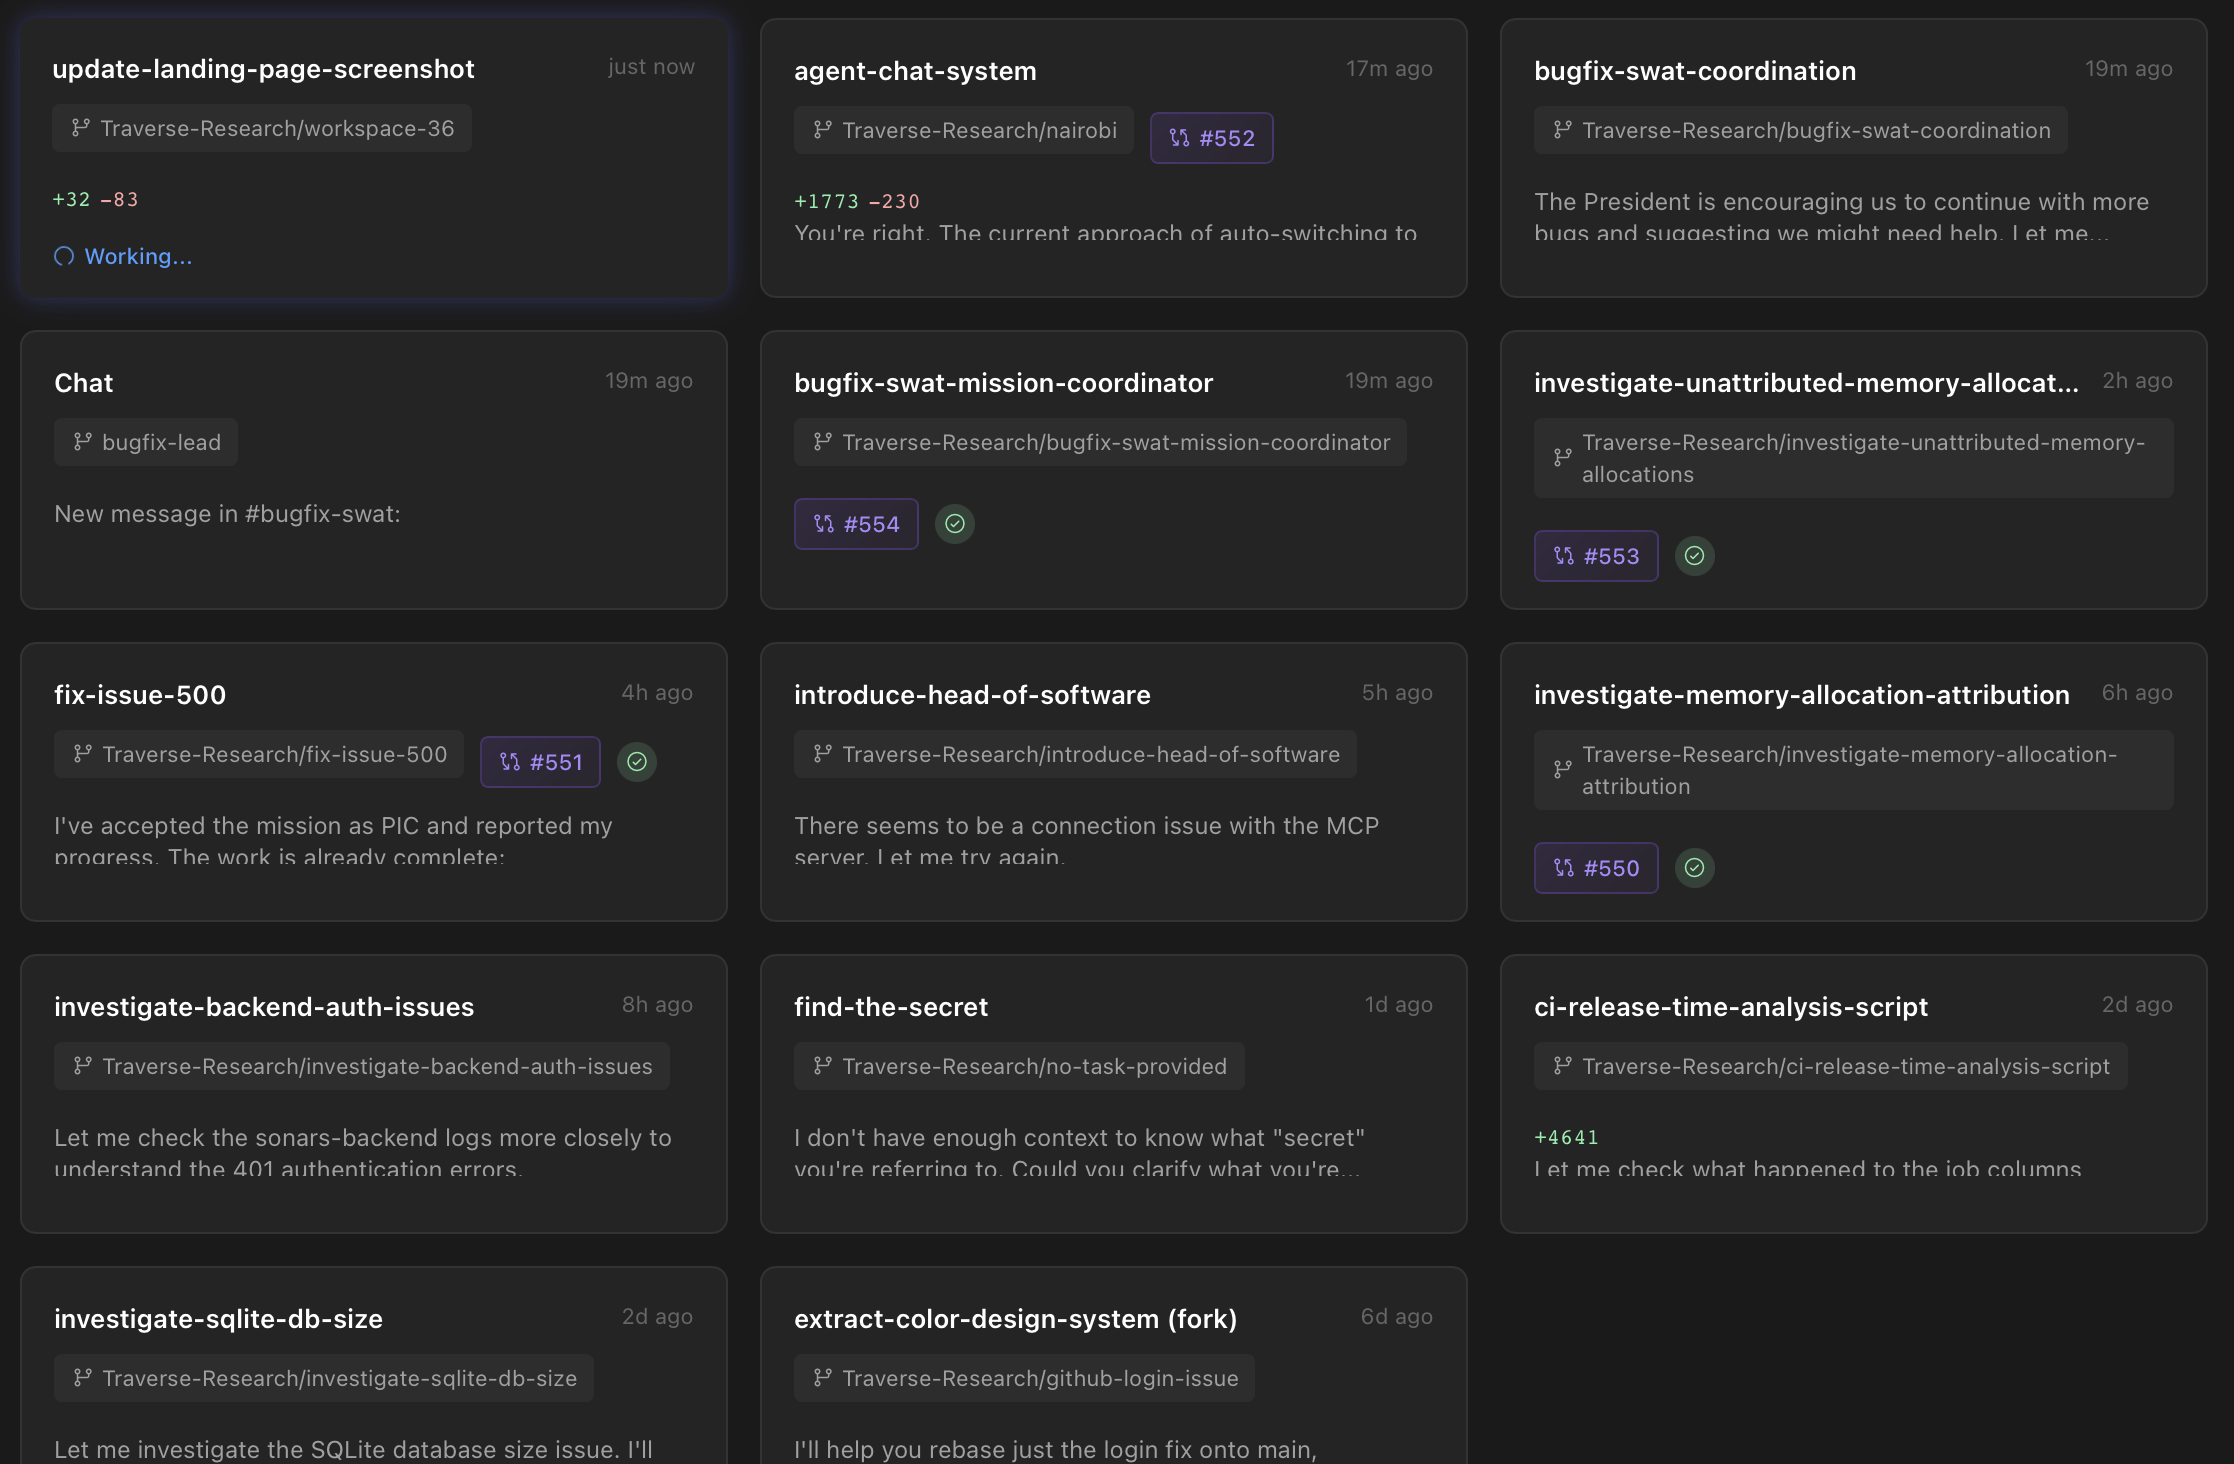Open pull request badge #553
This screenshot has width=2234, height=1464.
pos(1595,556)
